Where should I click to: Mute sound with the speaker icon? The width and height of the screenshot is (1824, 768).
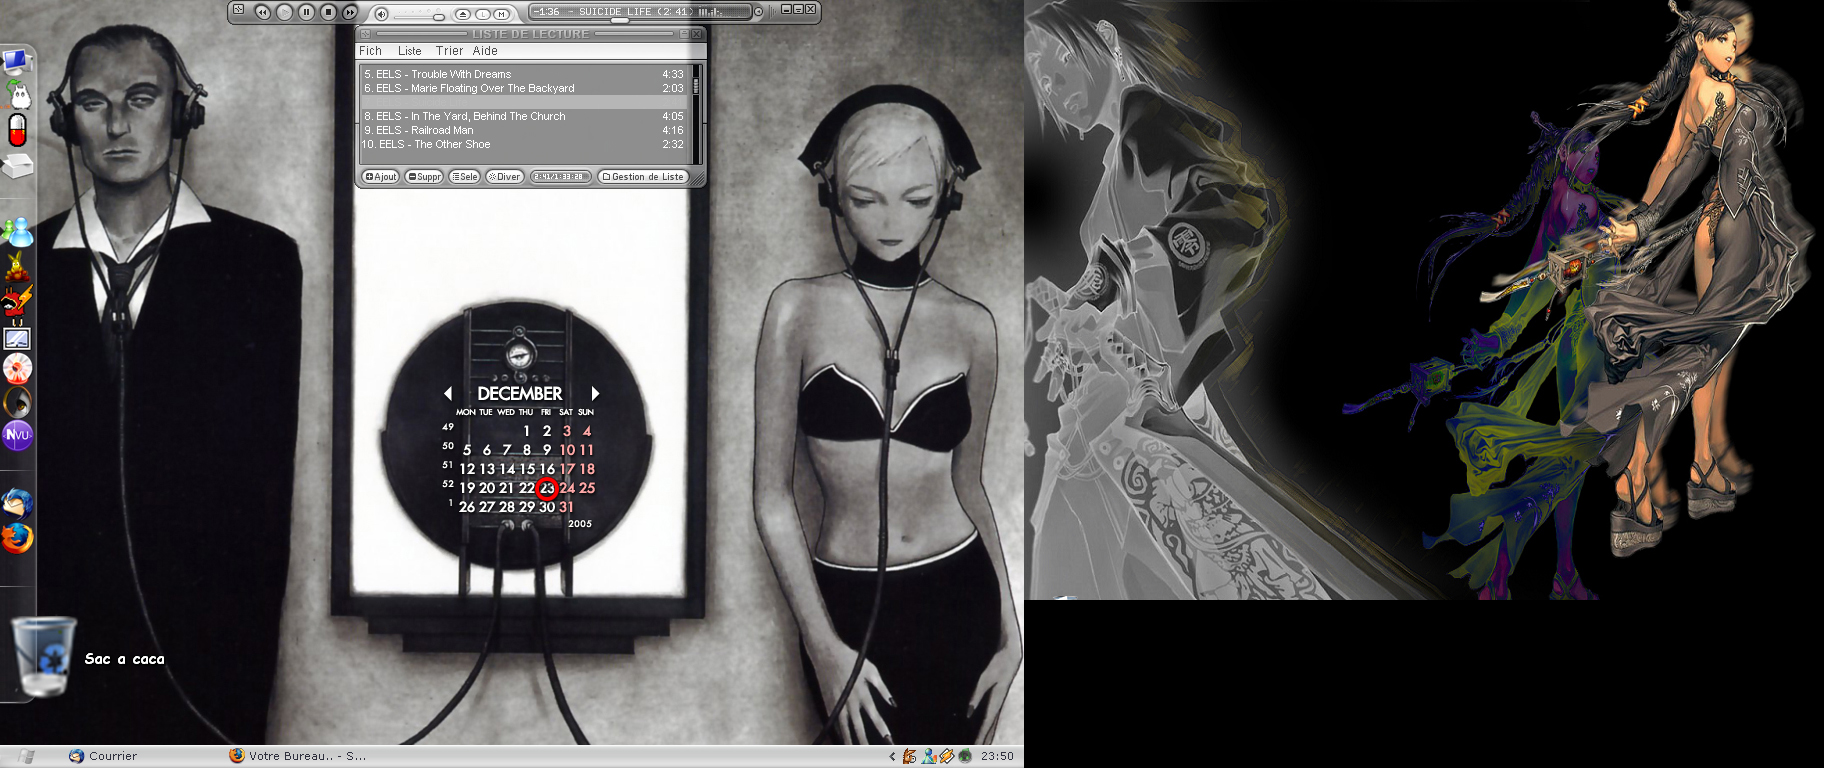point(381,14)
